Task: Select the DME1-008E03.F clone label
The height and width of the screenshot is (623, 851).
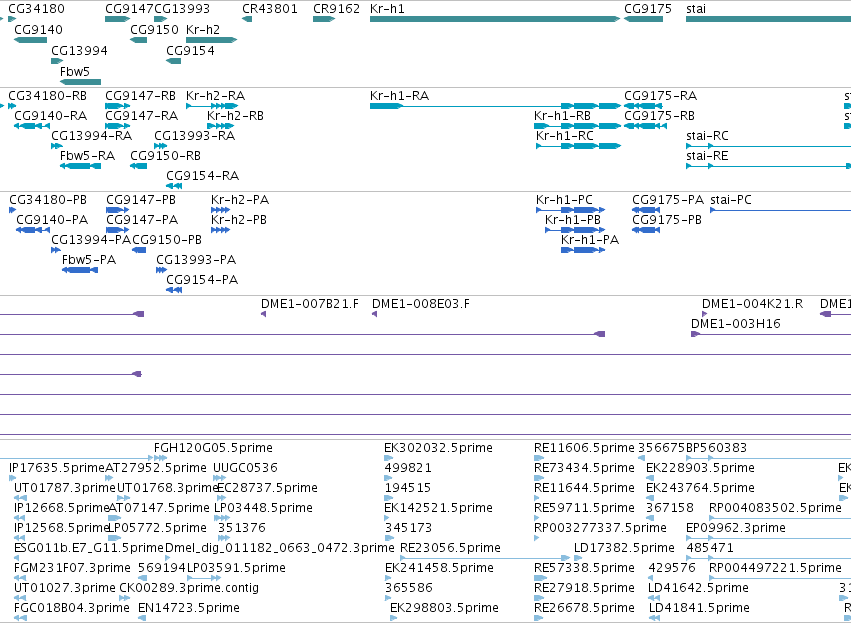Action: (x=421, y=304)
